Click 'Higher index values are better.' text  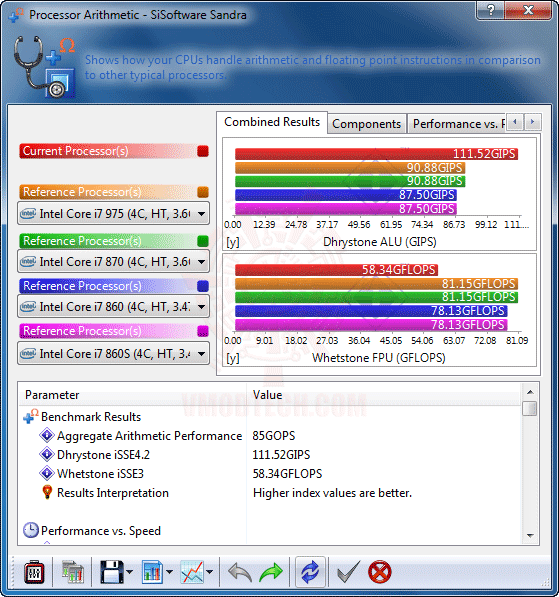click(x=332, y=493)
